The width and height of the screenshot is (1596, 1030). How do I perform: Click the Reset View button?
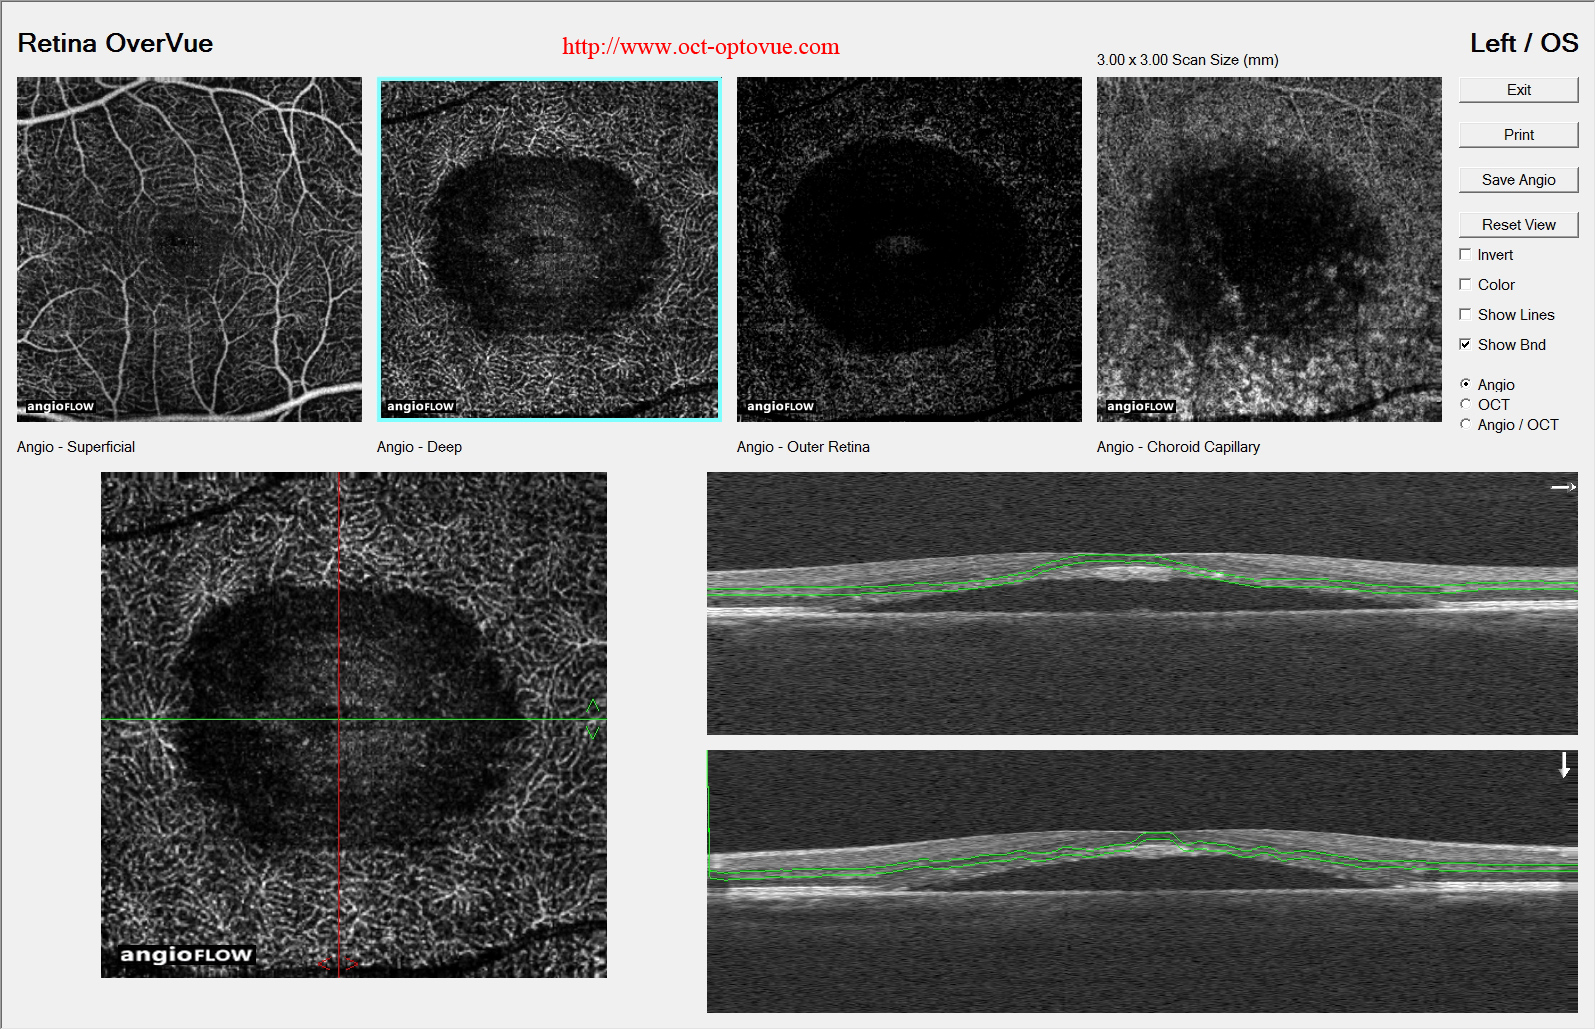coord(1518,225)
